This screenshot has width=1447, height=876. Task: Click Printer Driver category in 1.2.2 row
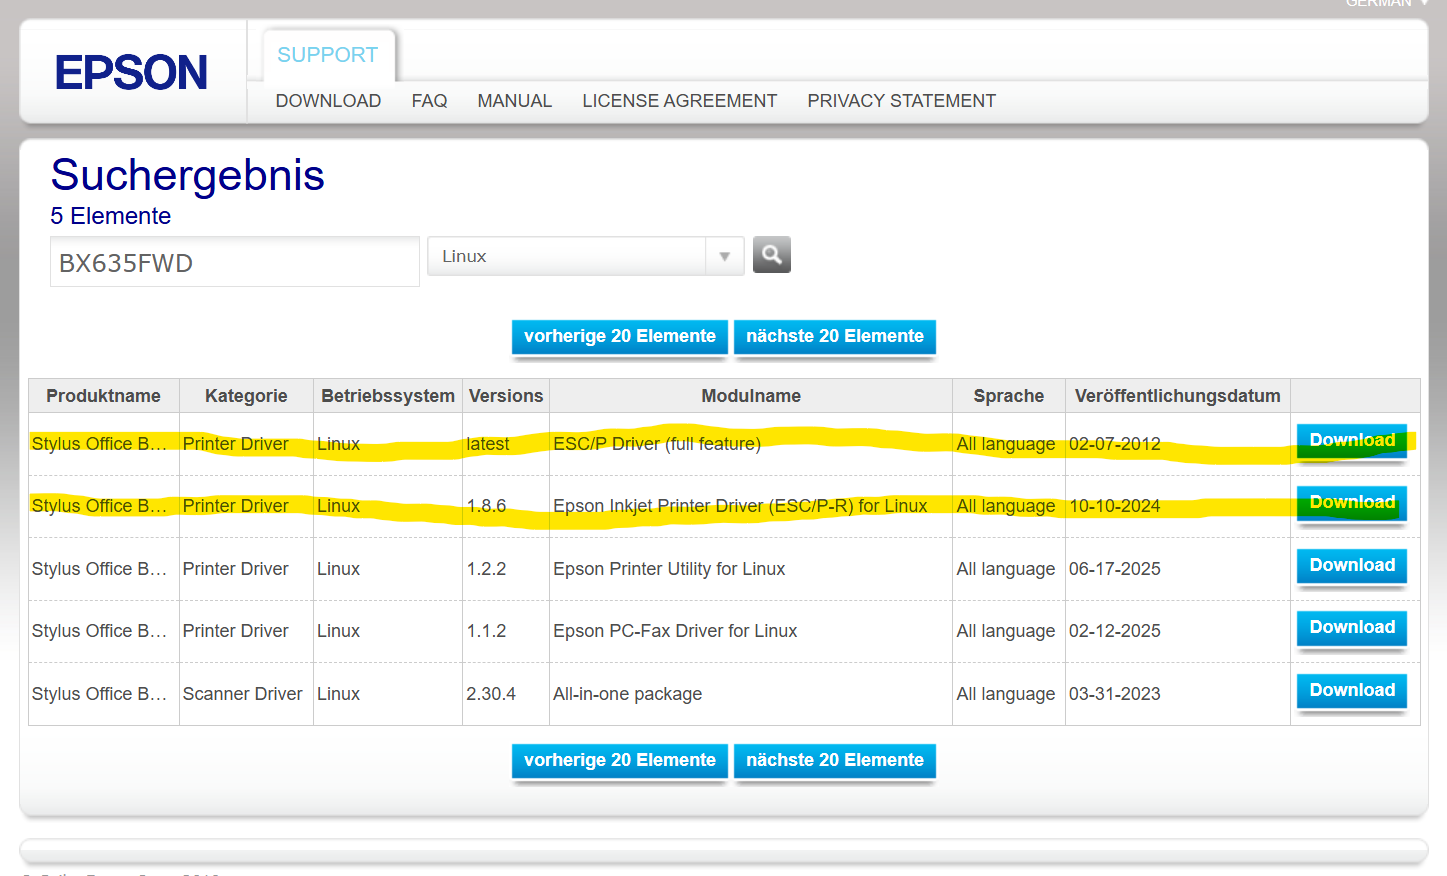[235, 569]
